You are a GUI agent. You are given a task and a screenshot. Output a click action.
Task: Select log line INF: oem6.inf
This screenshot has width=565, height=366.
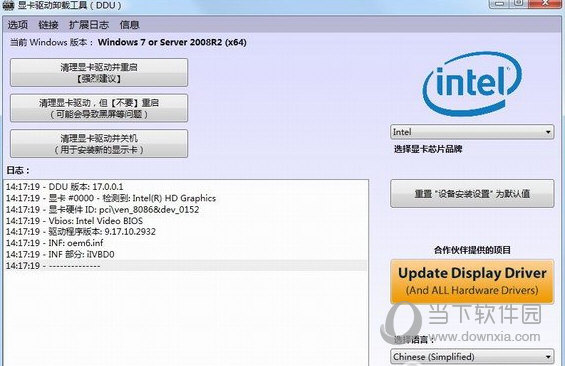point(54,243)
